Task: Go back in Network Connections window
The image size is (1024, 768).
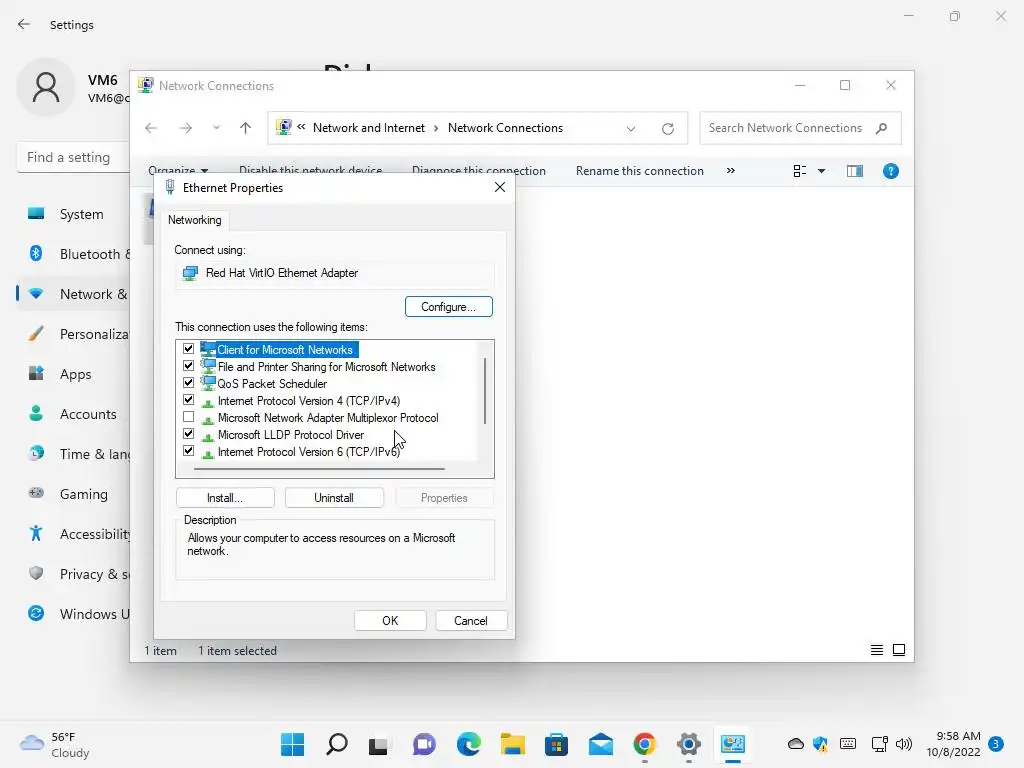Action: click(151, 128)
